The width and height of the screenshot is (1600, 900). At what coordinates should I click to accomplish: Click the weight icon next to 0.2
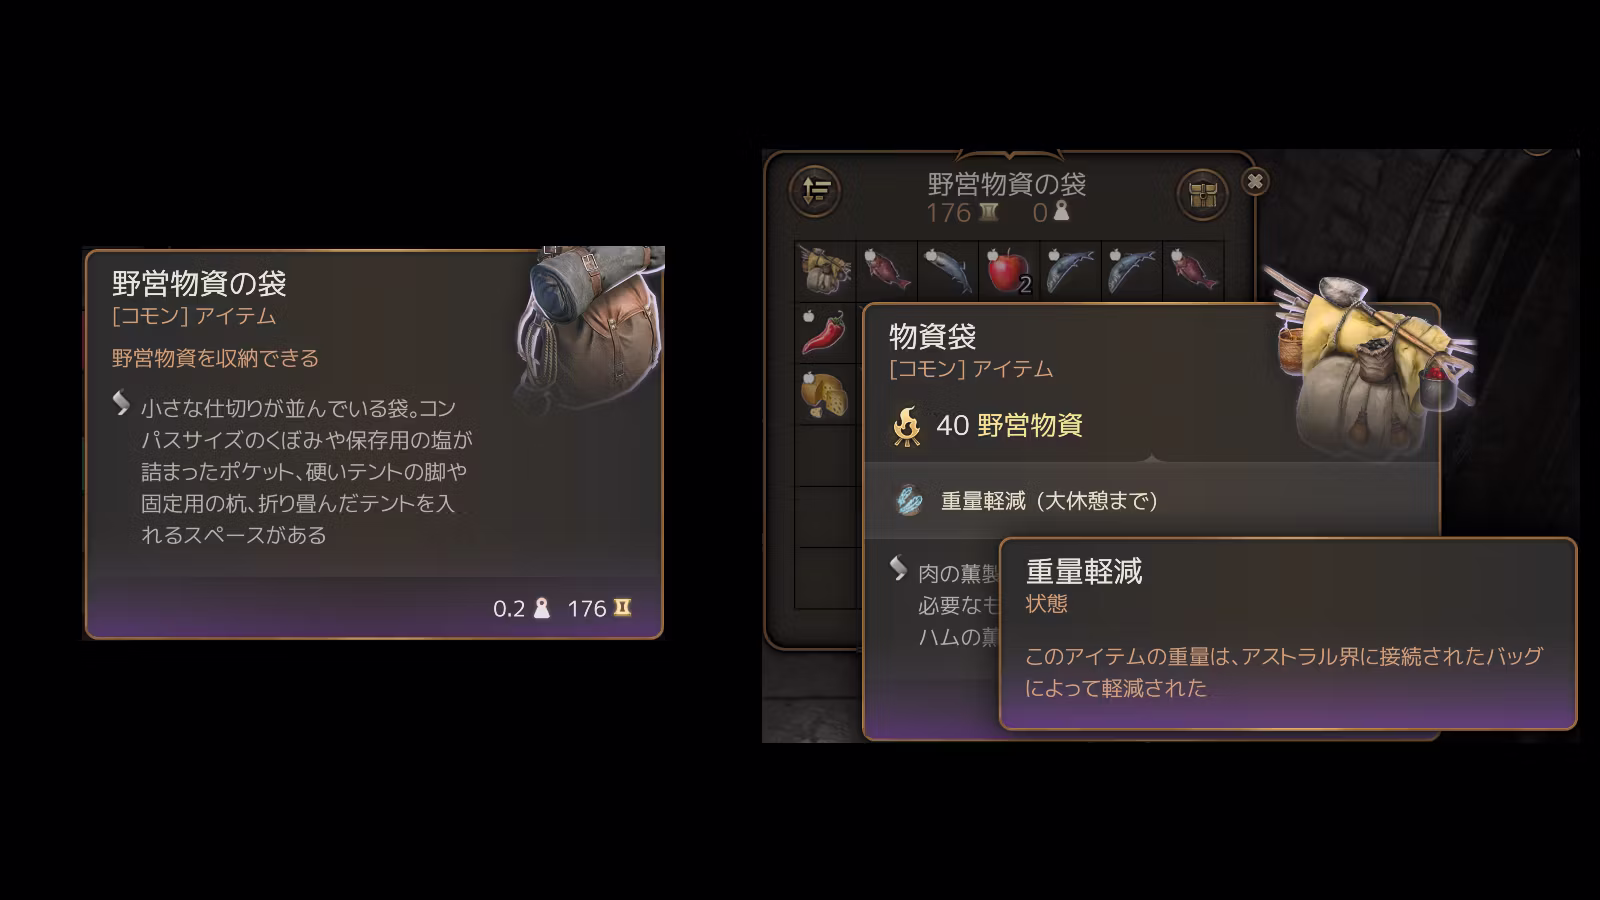tap(542, 608)
